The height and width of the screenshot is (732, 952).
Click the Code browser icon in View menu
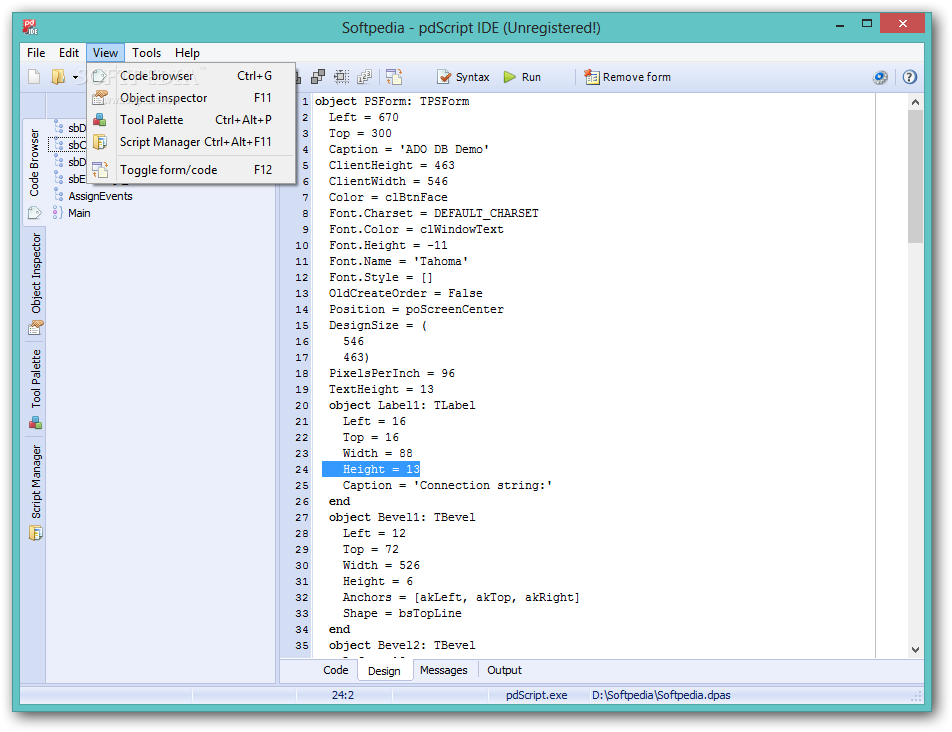(x=100, y=76)
